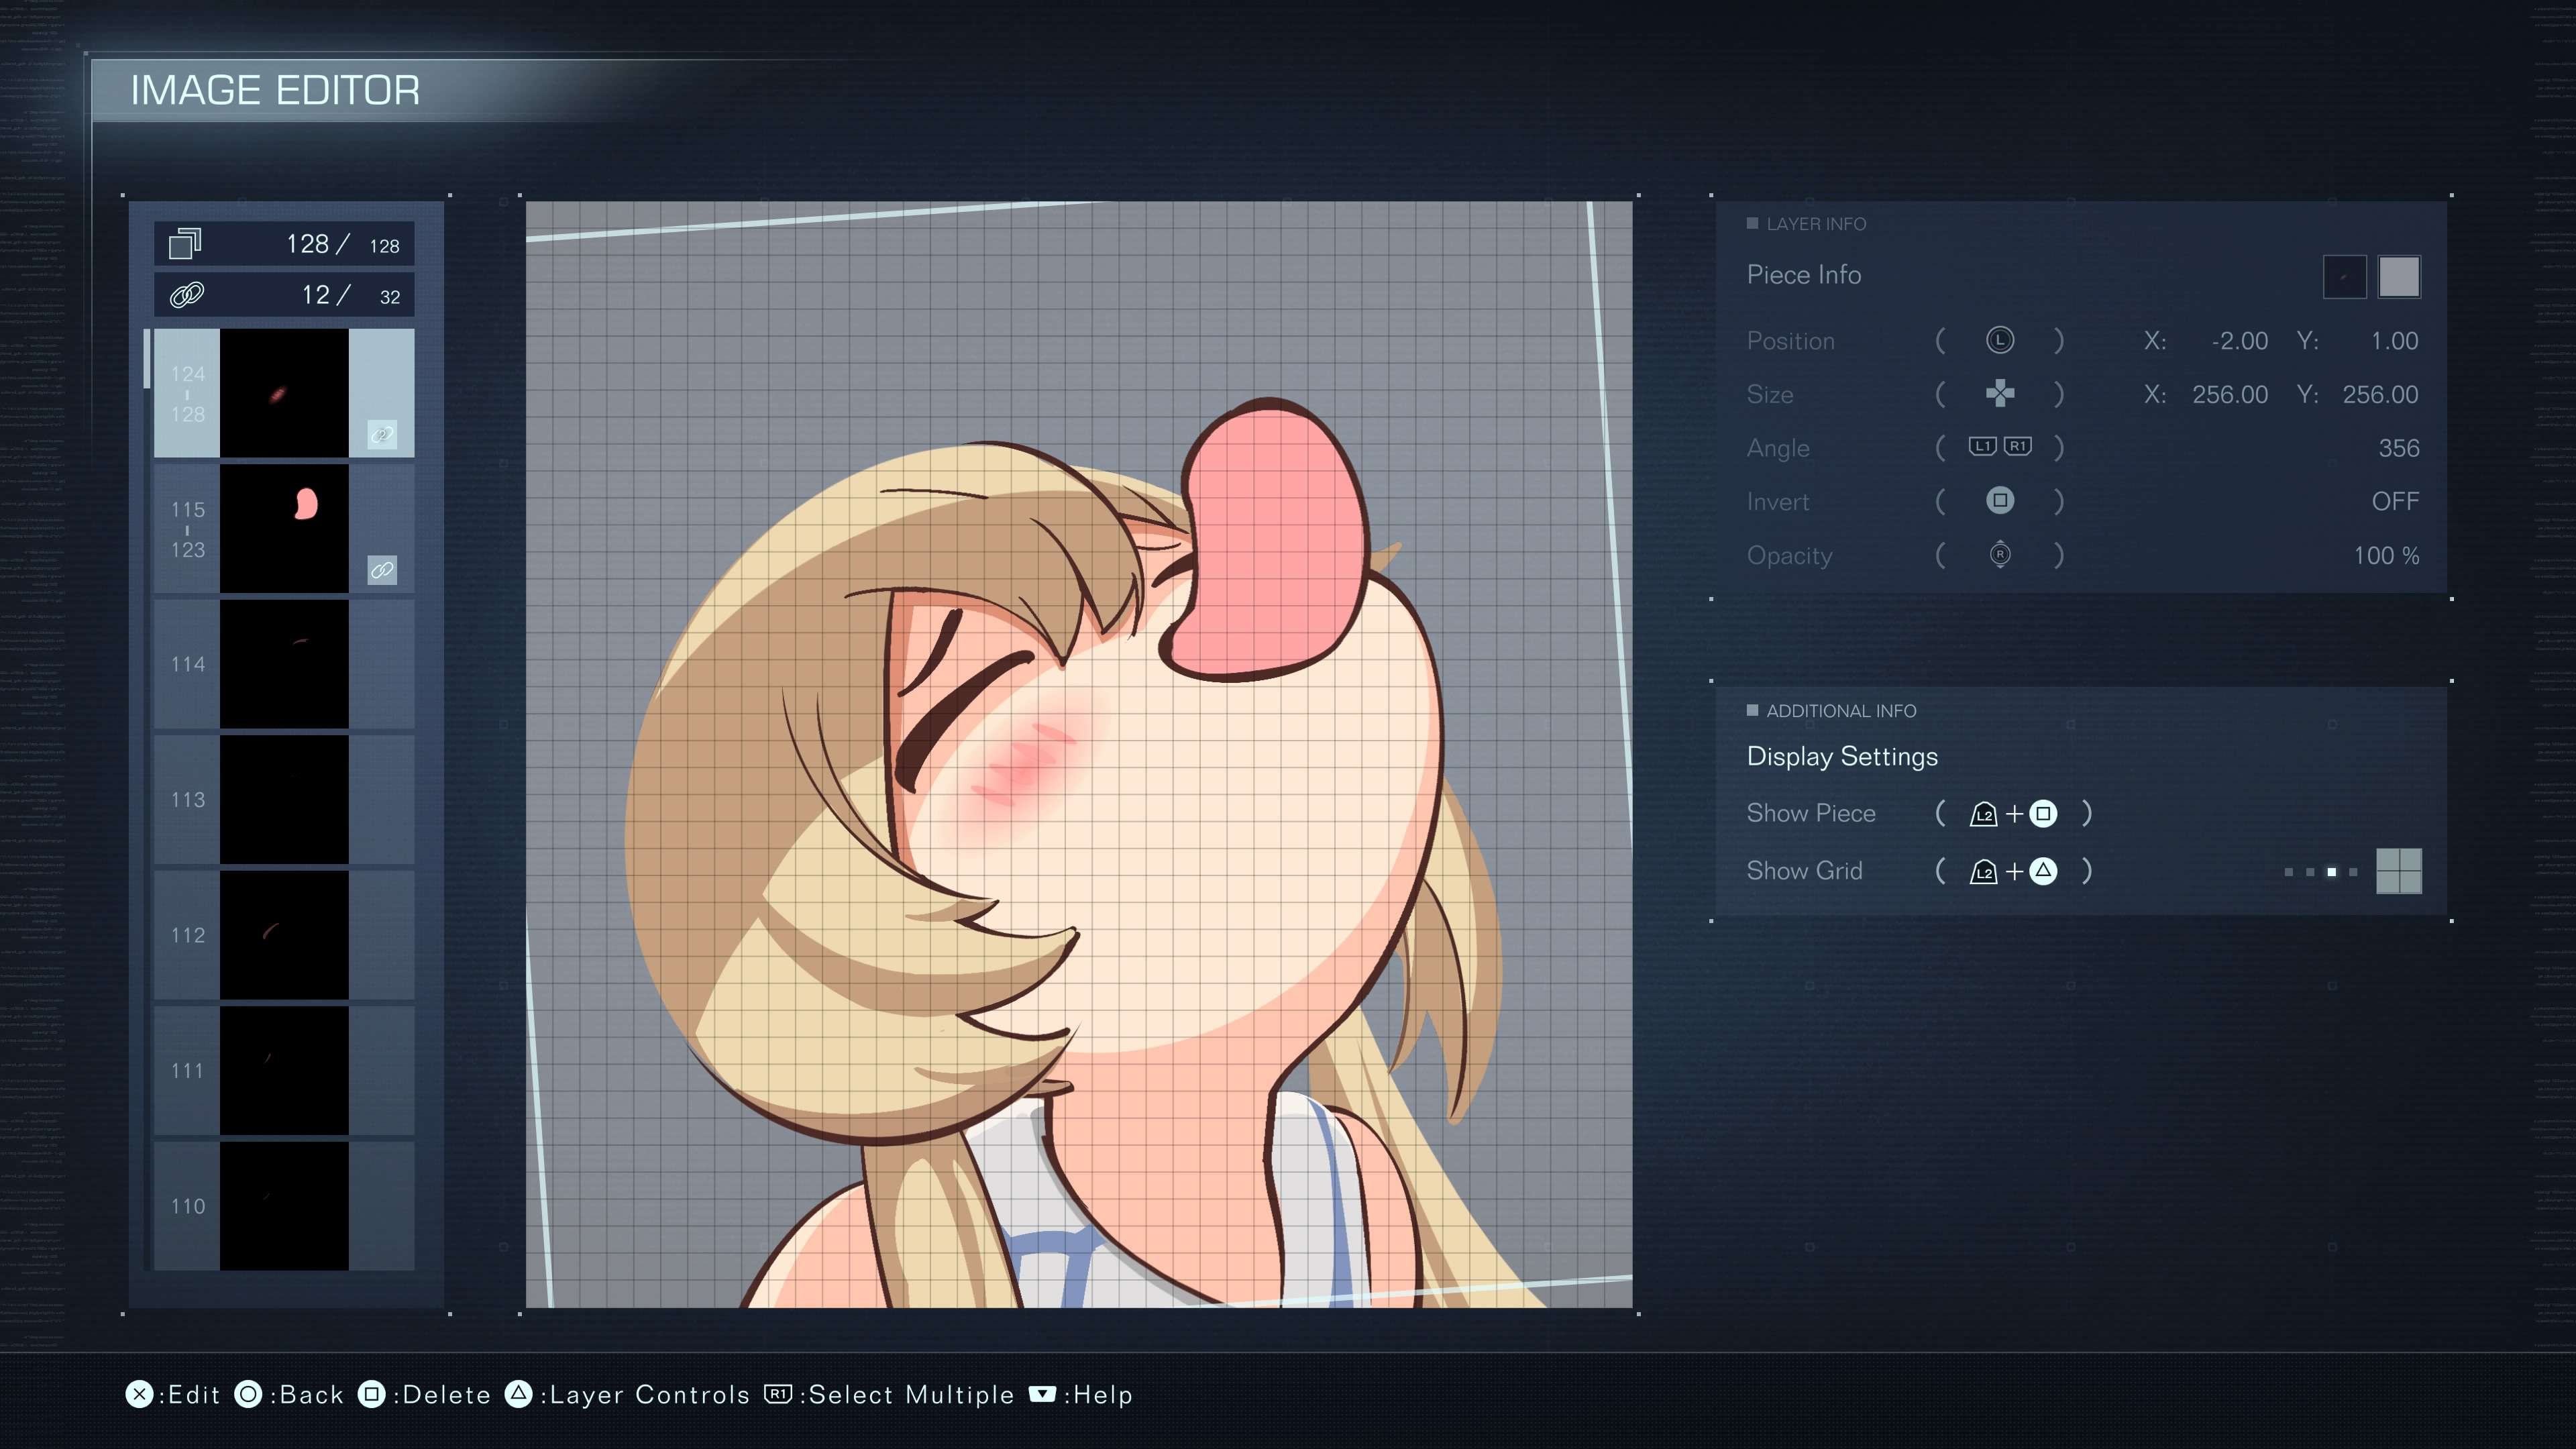Click the L1 button icon beside Angle
2576x1449 pixels.
(x=1982, y=446)
